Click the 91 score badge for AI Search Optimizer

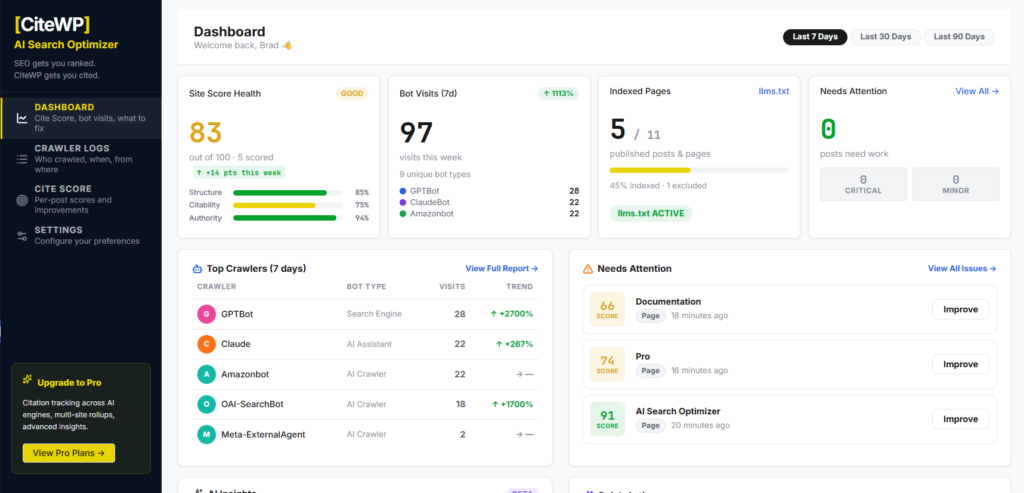click(607, 419)
